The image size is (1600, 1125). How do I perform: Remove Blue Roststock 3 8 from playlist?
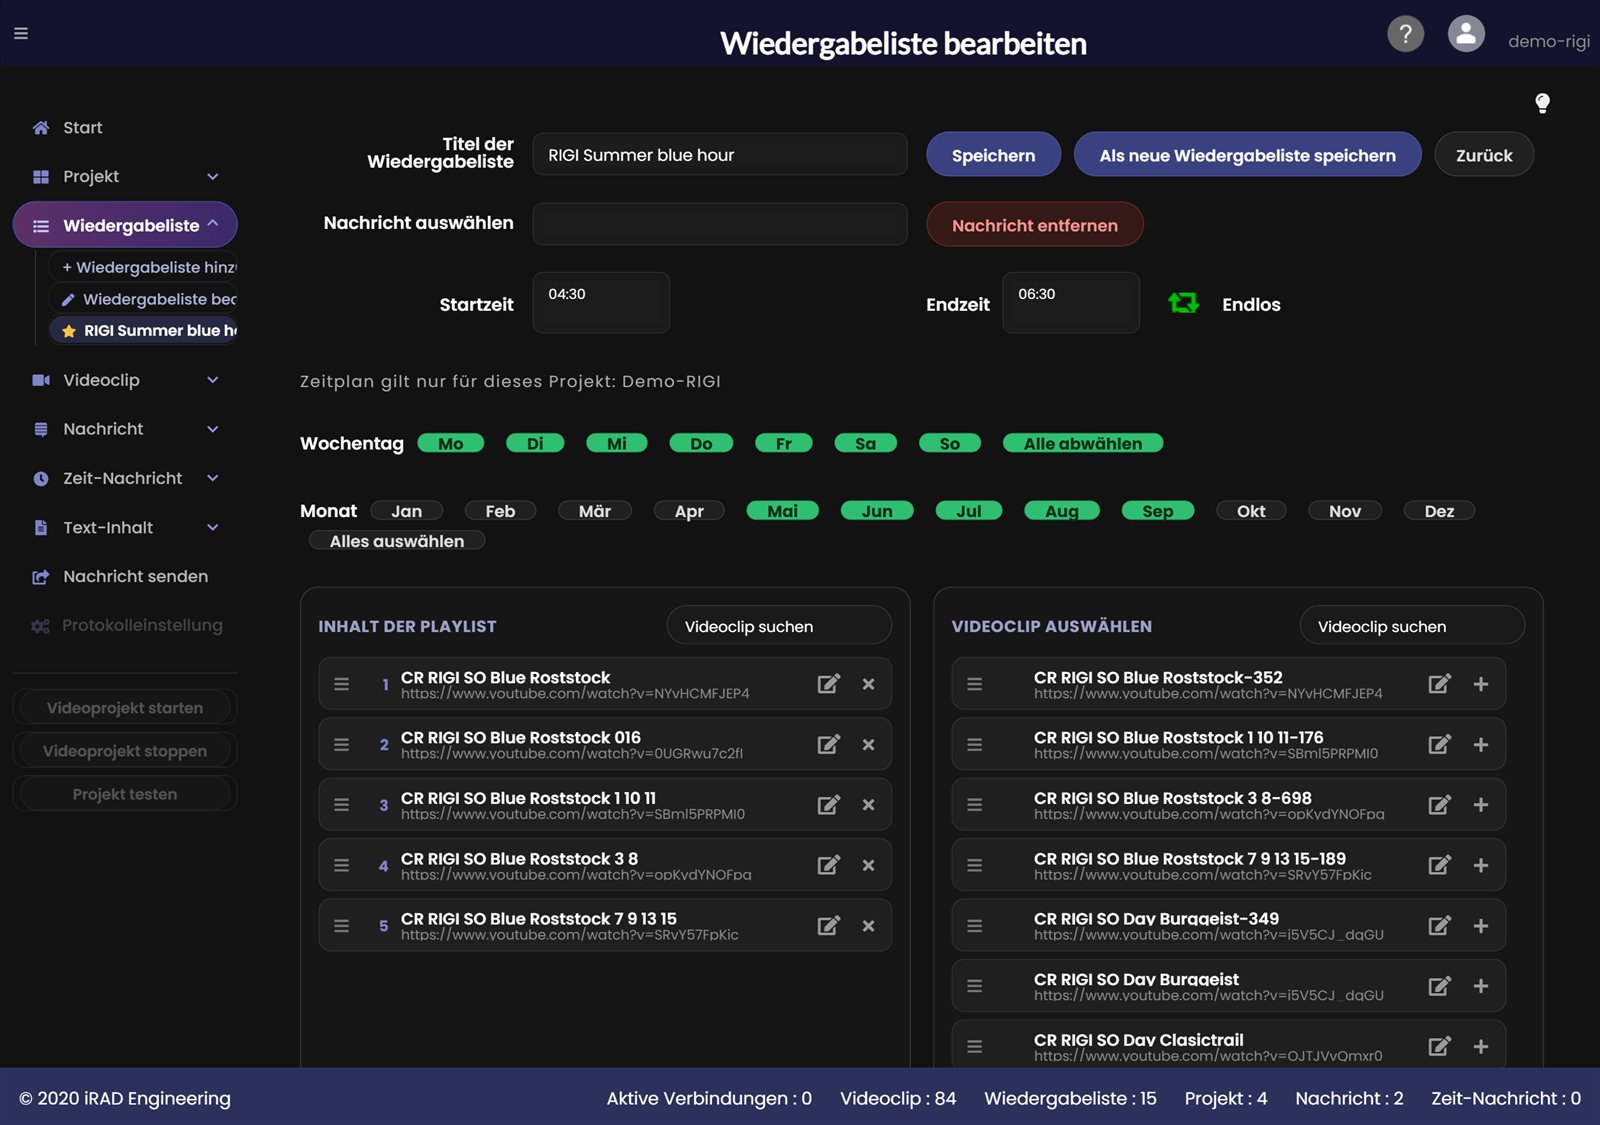[x=868, y=865]
